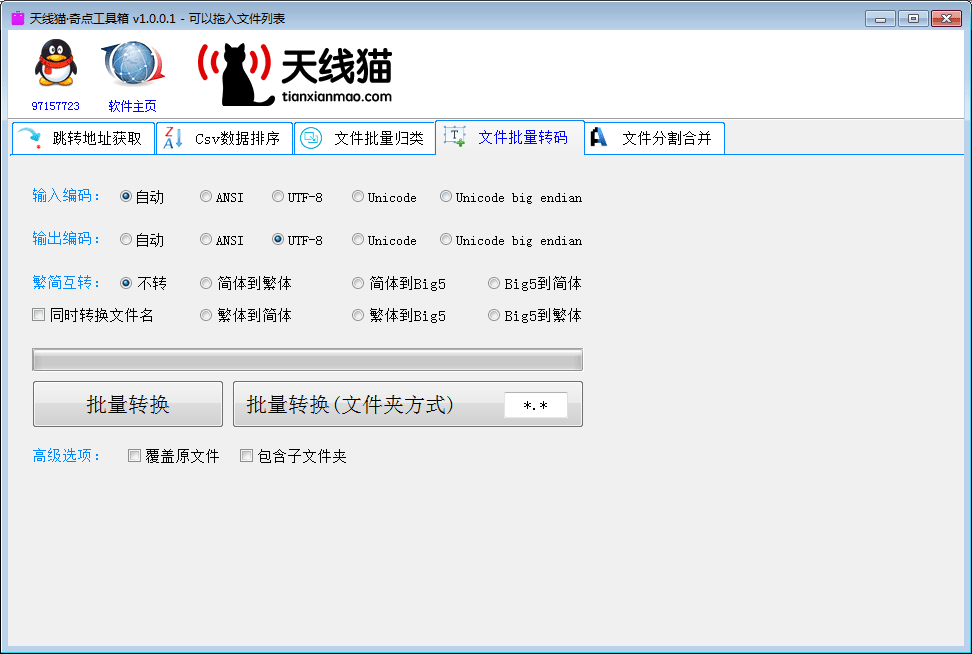Open the software homepage globe icon

coord(133,64)
